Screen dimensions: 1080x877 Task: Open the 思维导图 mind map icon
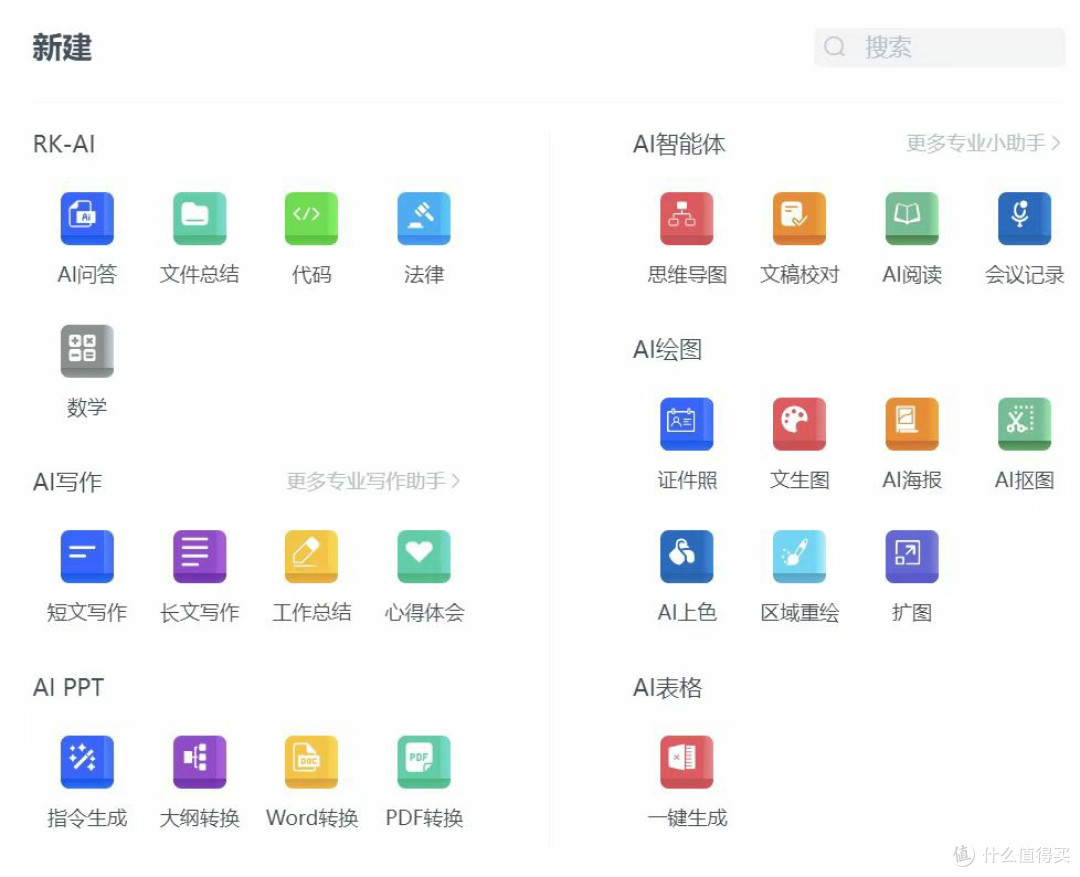(687, 218)
